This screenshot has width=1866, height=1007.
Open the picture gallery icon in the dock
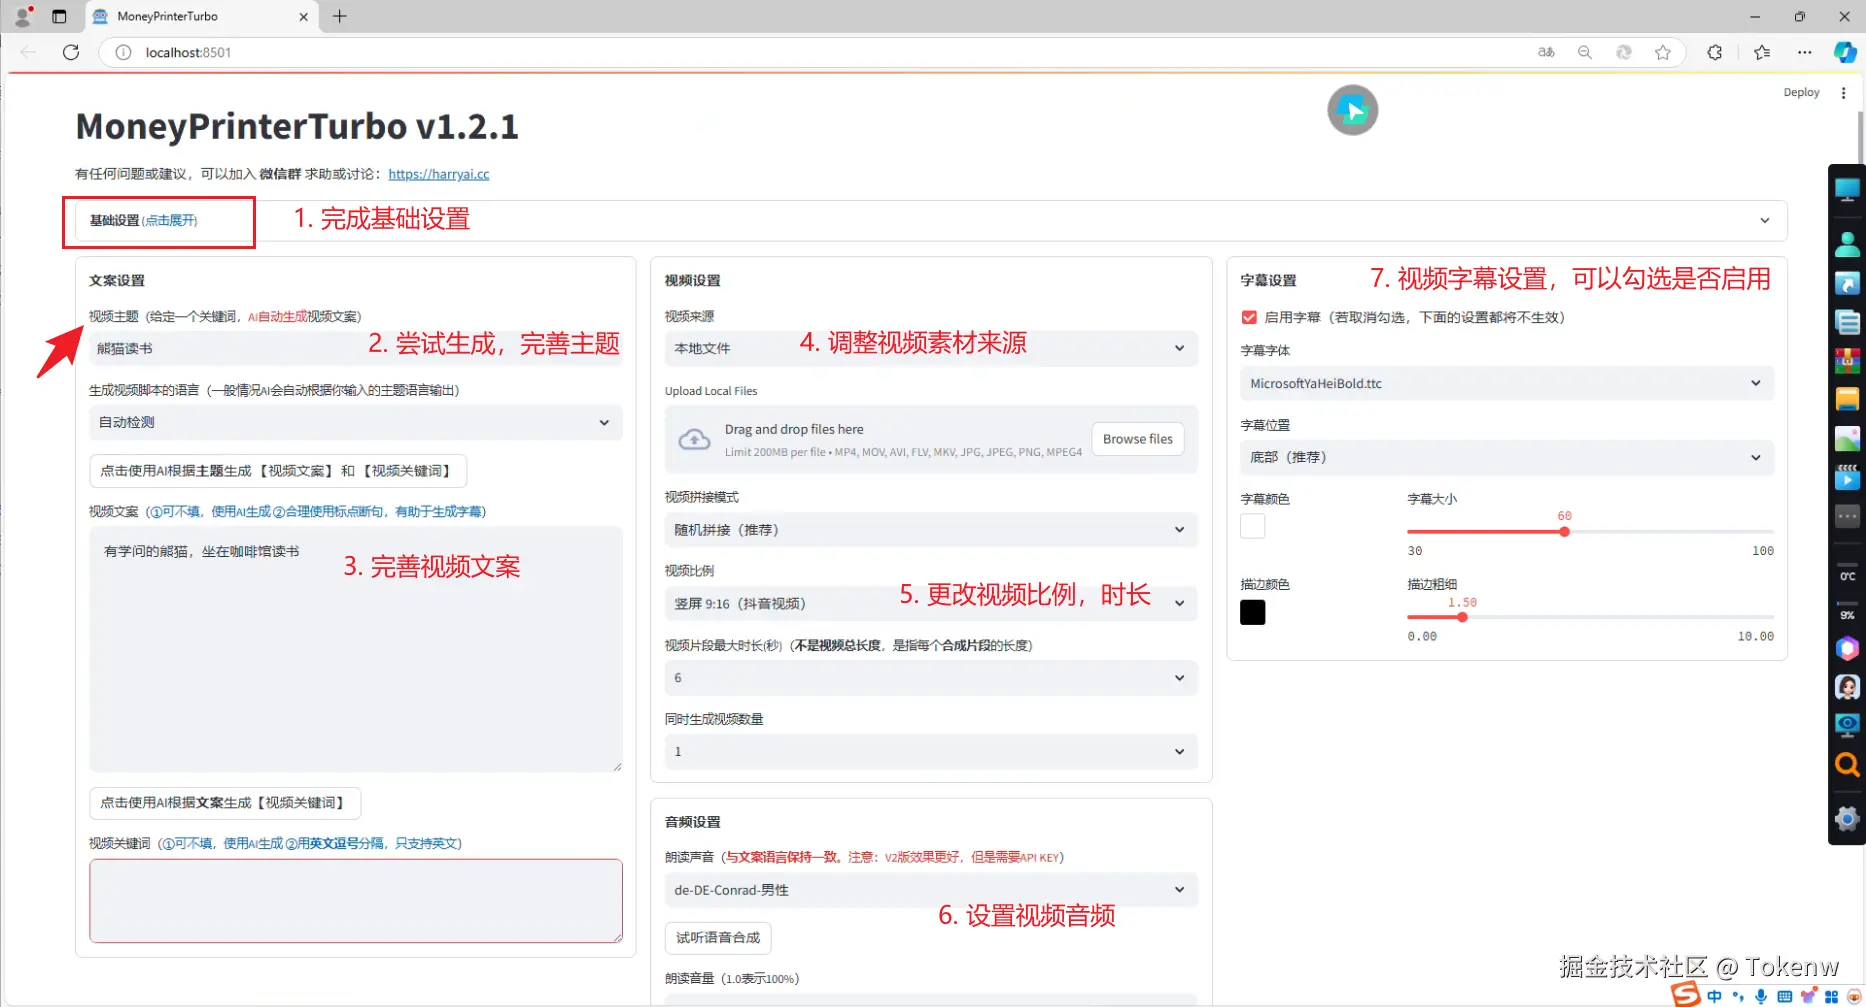click(x=1847, y=438)
